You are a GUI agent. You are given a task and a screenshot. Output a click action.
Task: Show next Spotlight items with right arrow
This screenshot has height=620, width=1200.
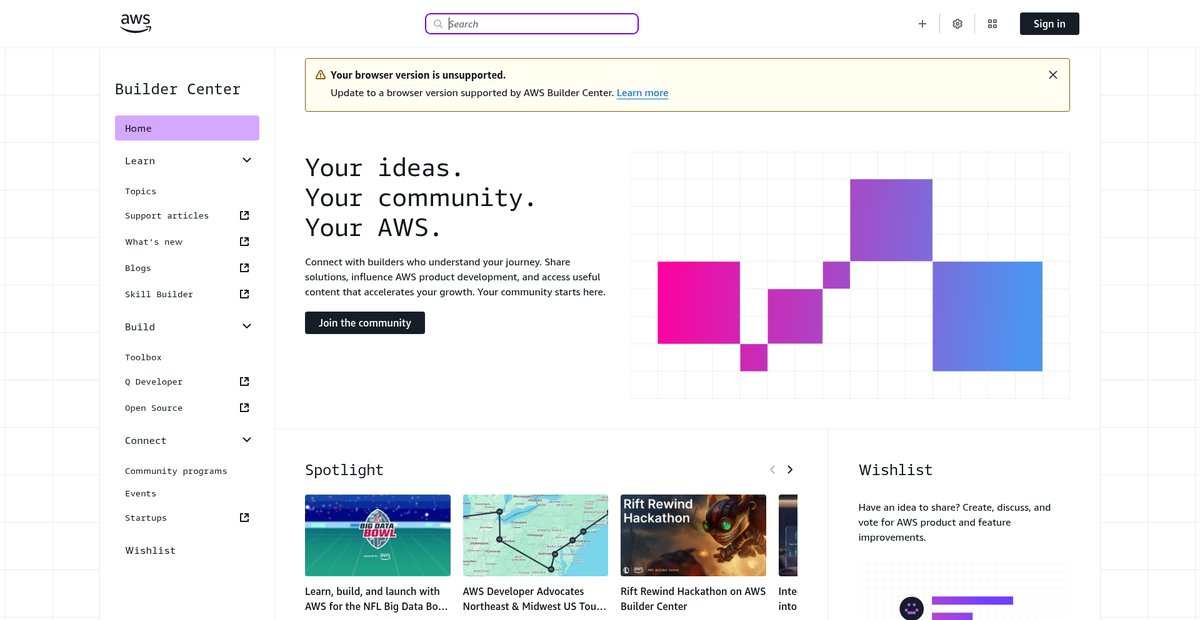click(x=790, y=470)
